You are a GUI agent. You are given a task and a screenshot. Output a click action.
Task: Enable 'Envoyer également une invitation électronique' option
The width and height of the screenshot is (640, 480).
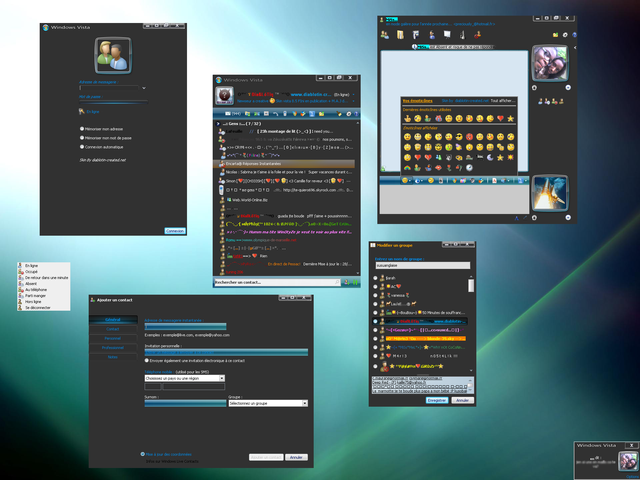coord(147,361)
